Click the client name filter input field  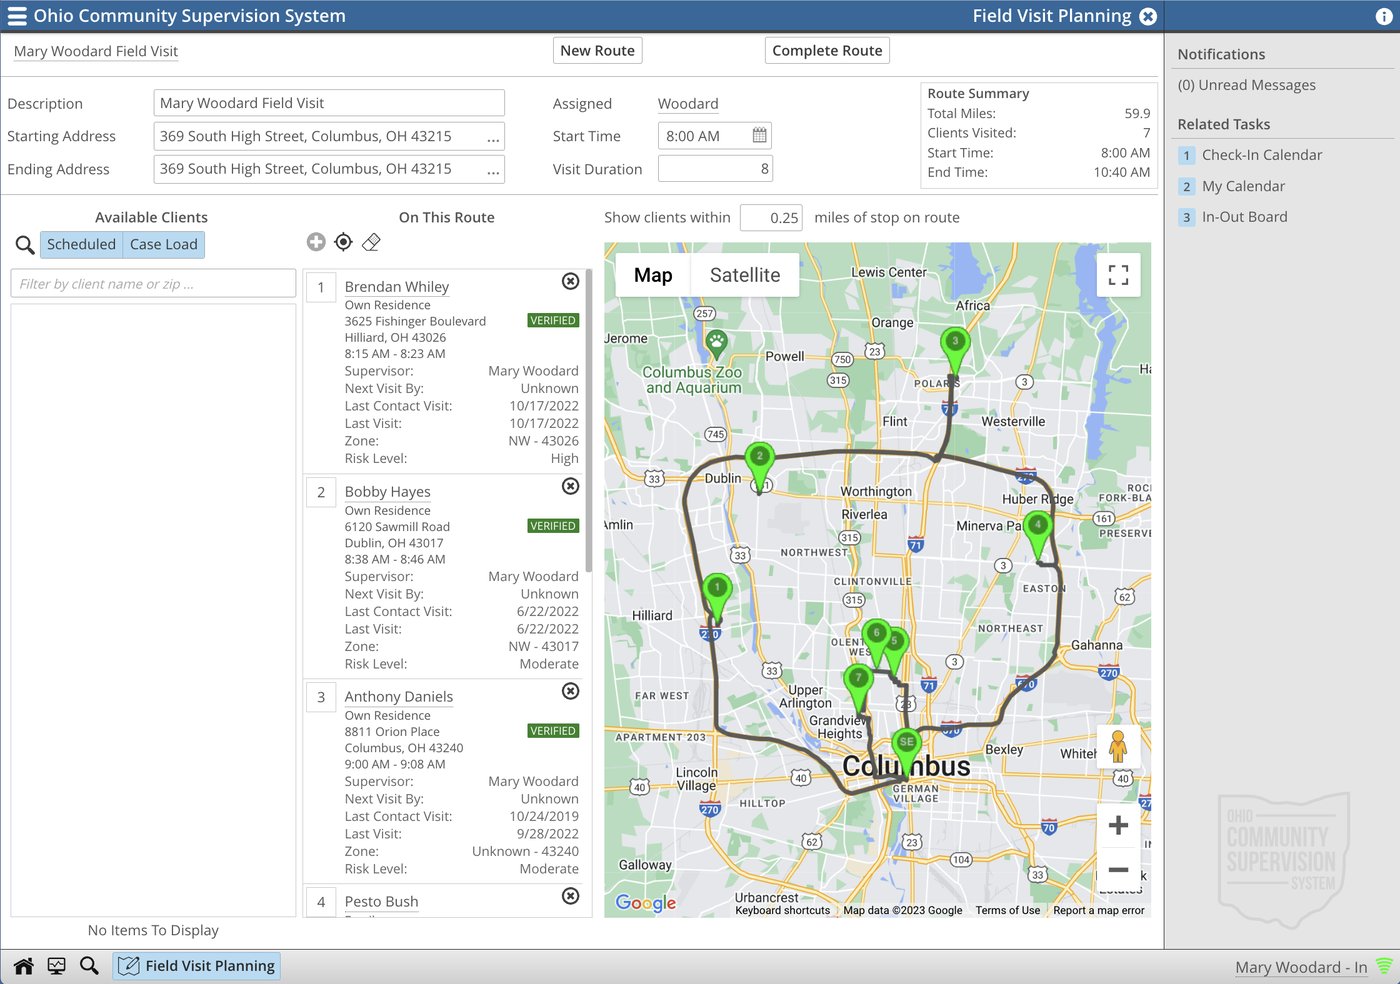click(x=152, y=283)
